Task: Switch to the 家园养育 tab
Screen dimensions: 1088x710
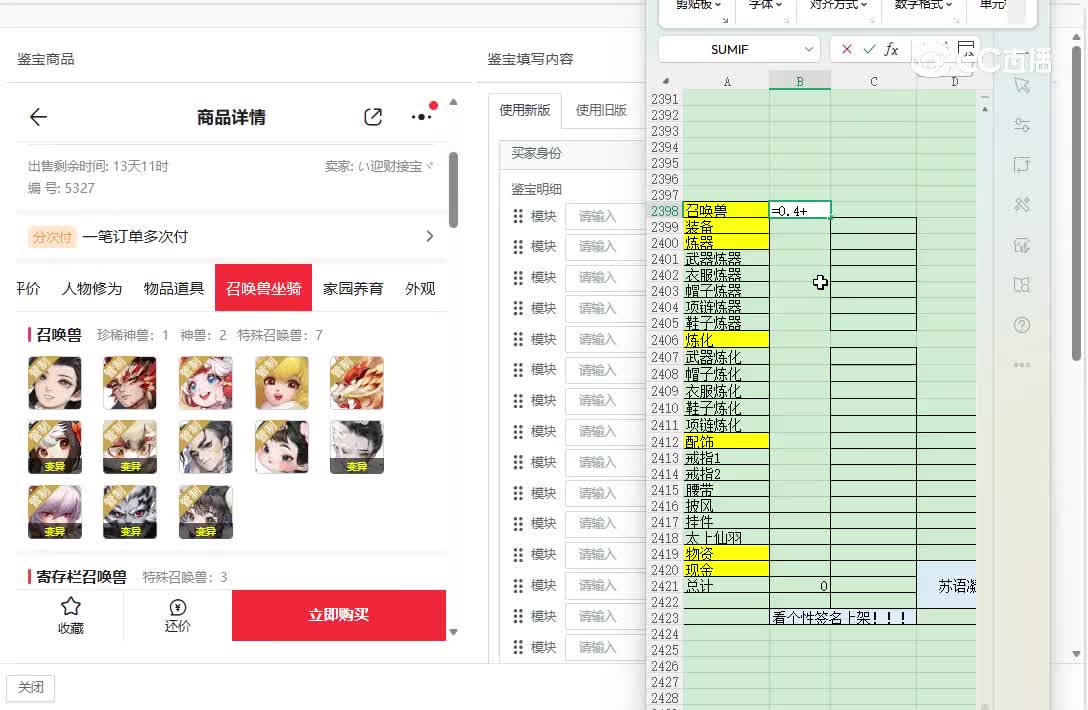Action: [353, 288]
